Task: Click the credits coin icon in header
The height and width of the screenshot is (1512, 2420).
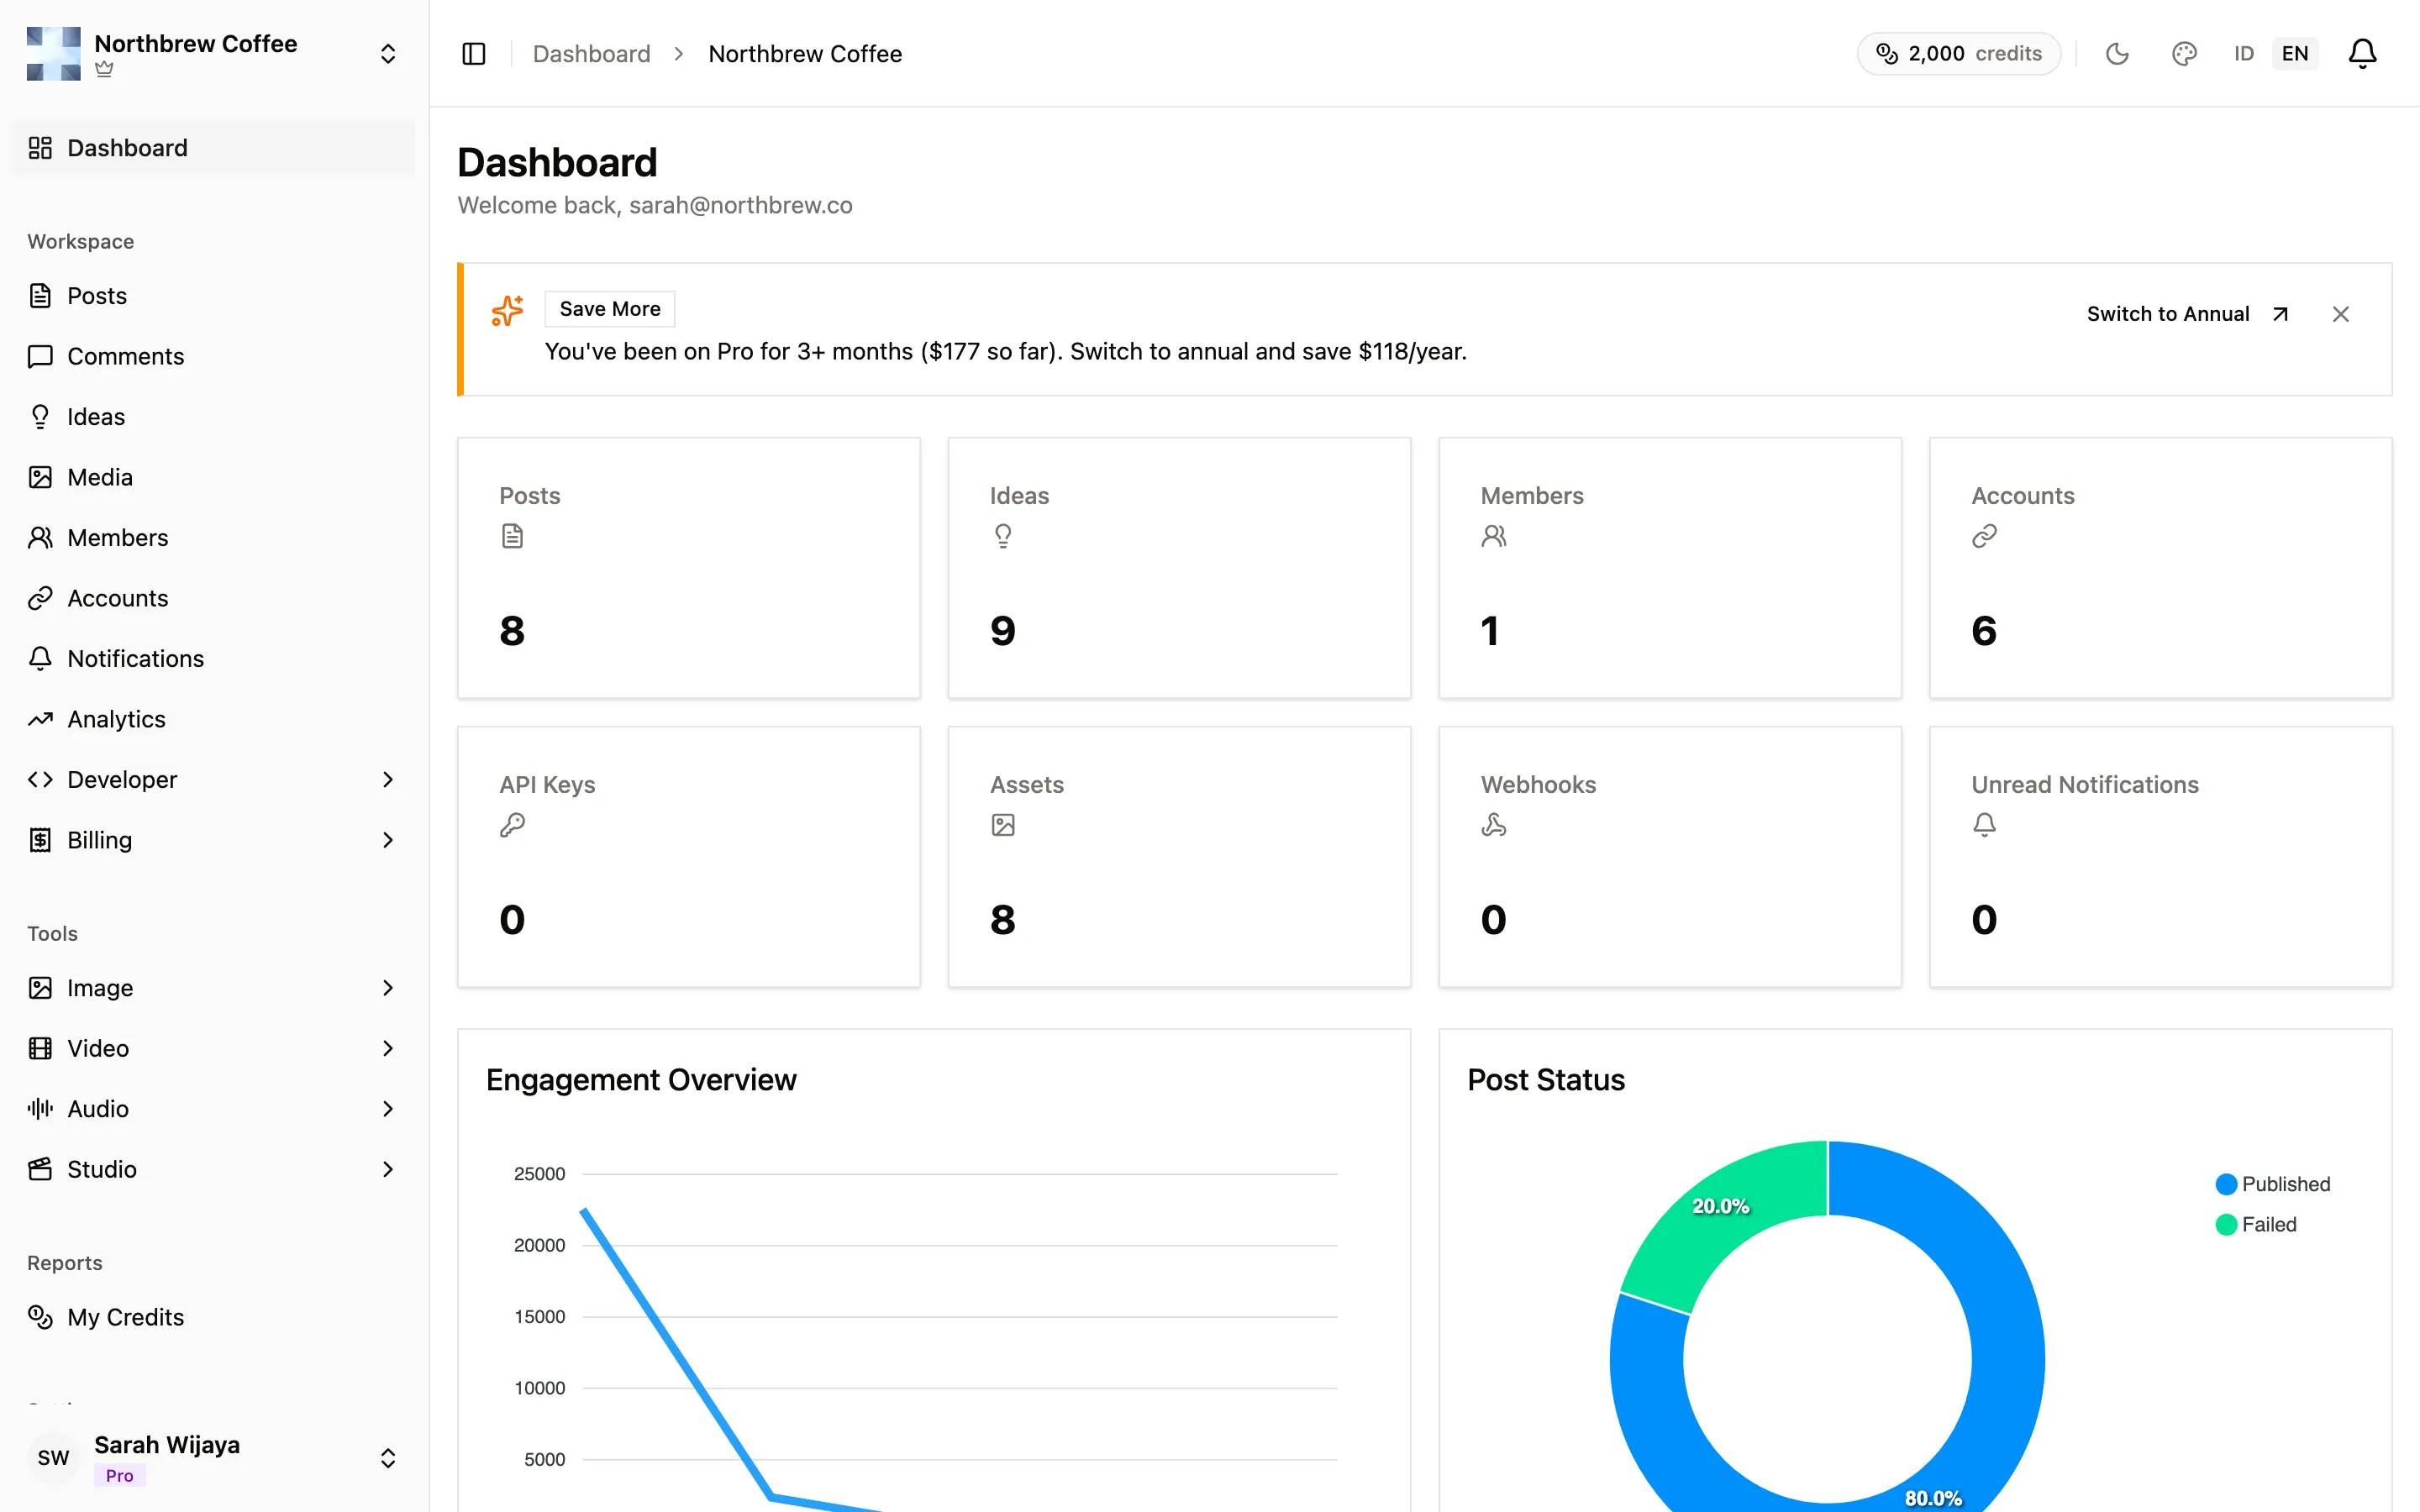Action: 1887,54
